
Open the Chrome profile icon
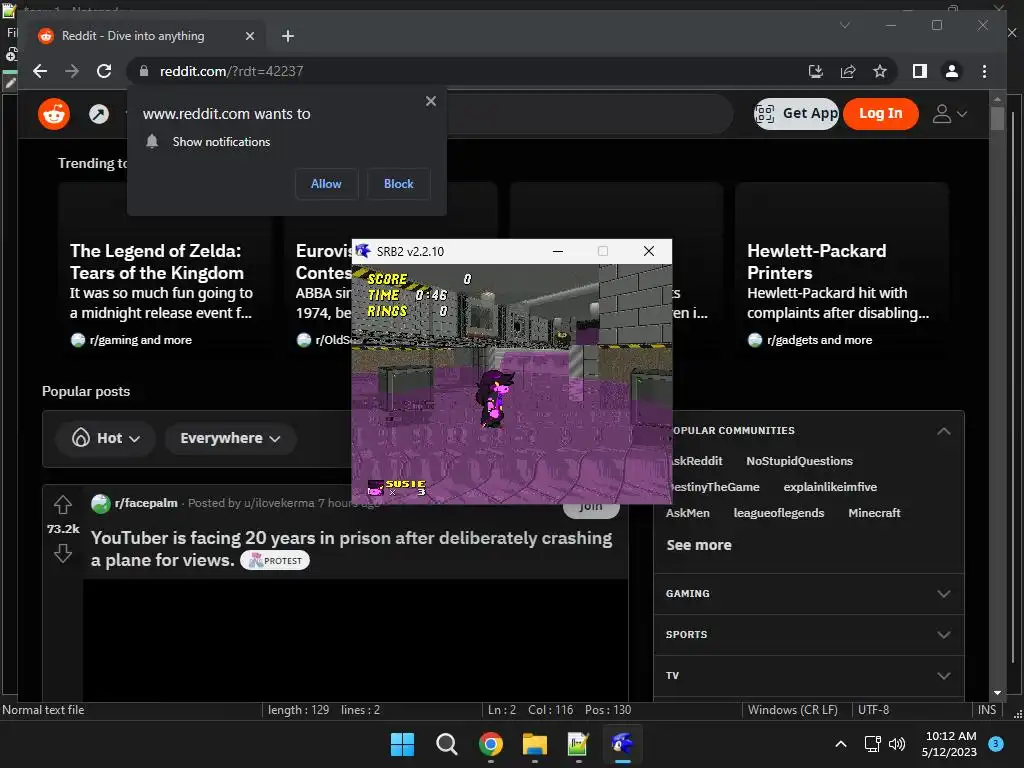[x=952, y=71]
